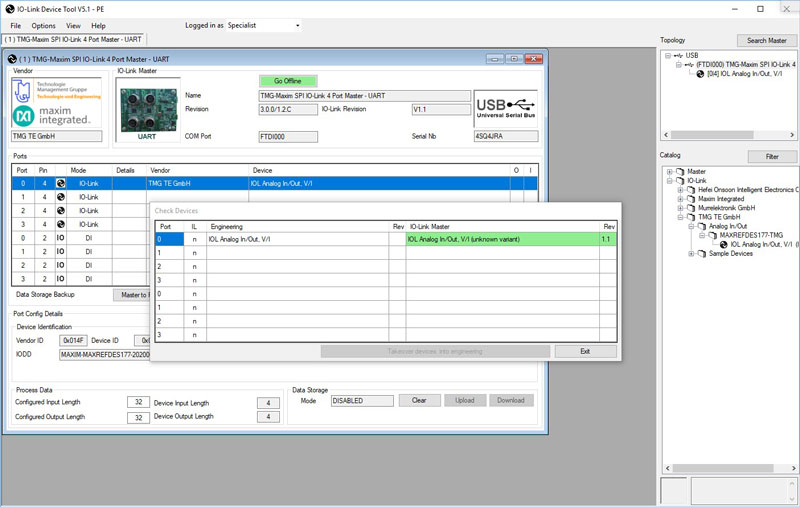
Task: Expand the Murrelektronik GmbH catalog node
Action: click(x=680, y=208)
